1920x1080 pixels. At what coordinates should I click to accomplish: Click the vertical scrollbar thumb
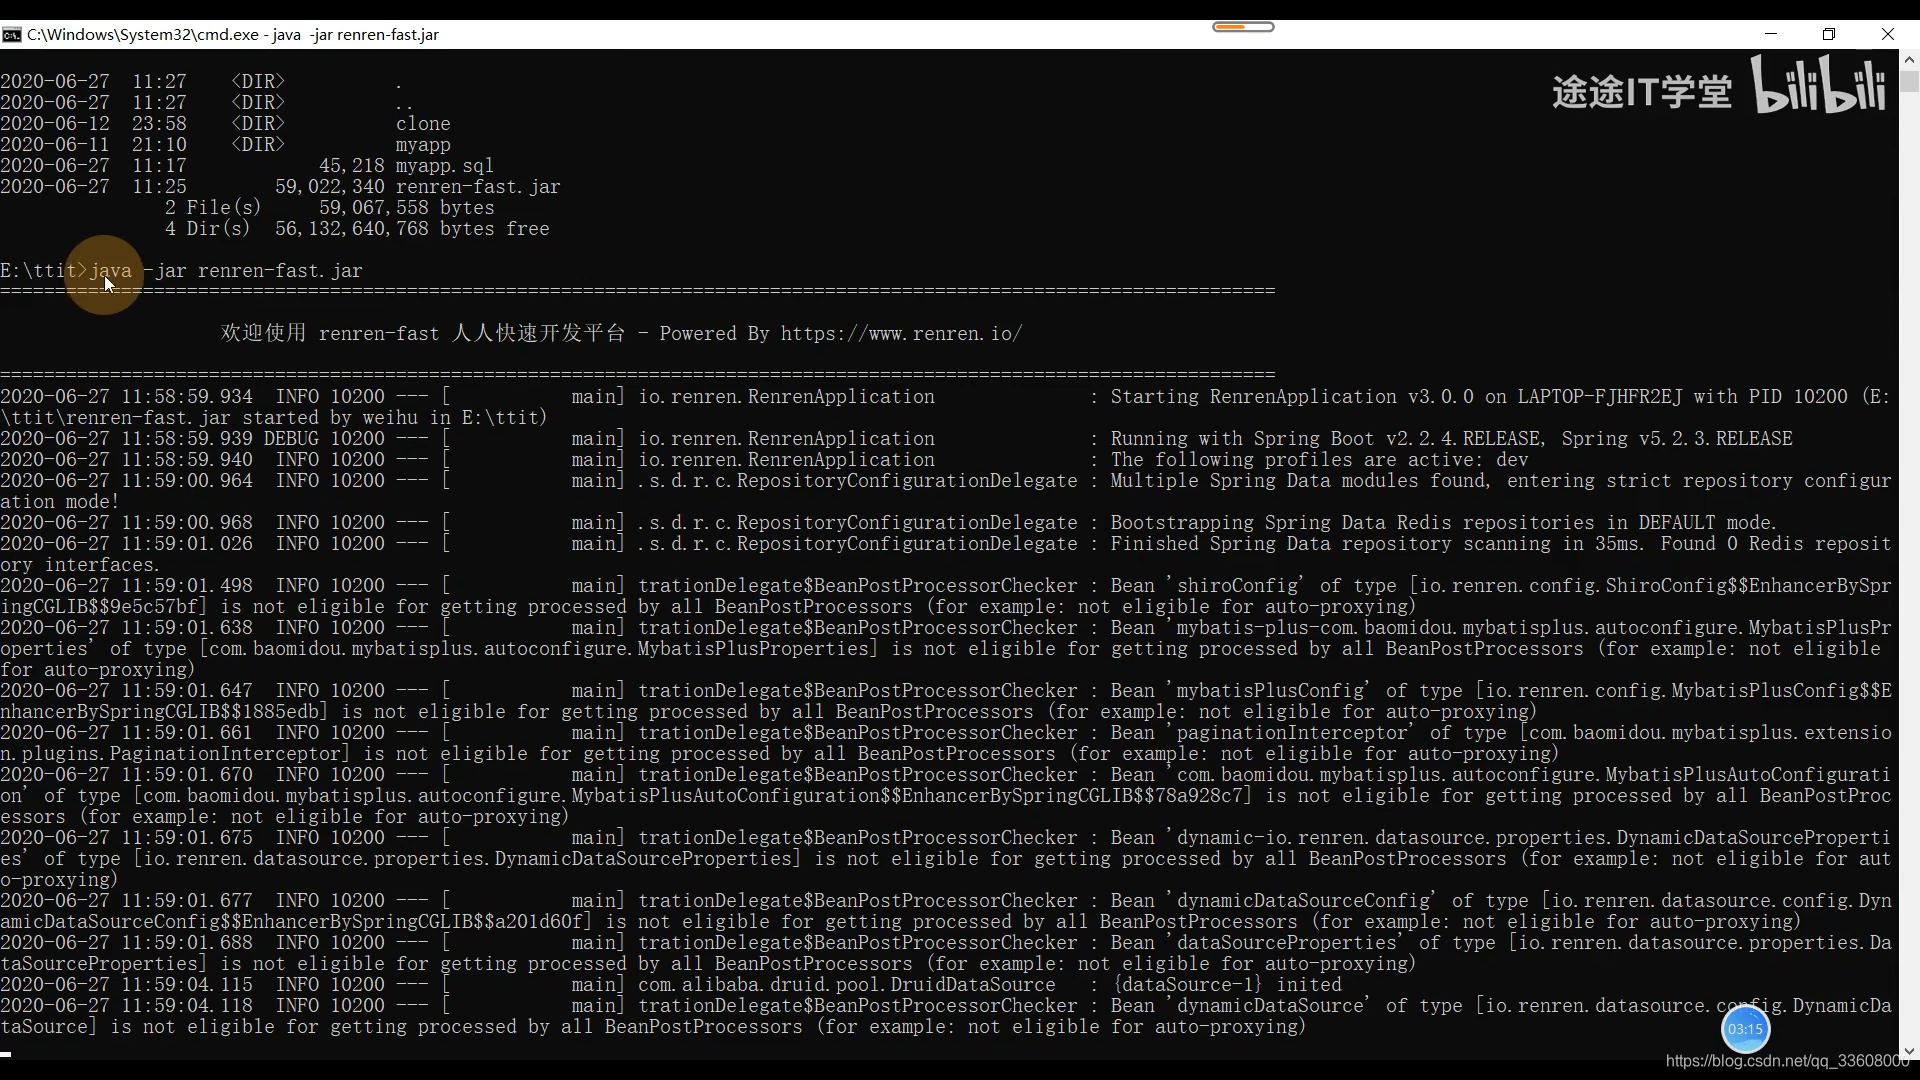tap(1909, 82)
